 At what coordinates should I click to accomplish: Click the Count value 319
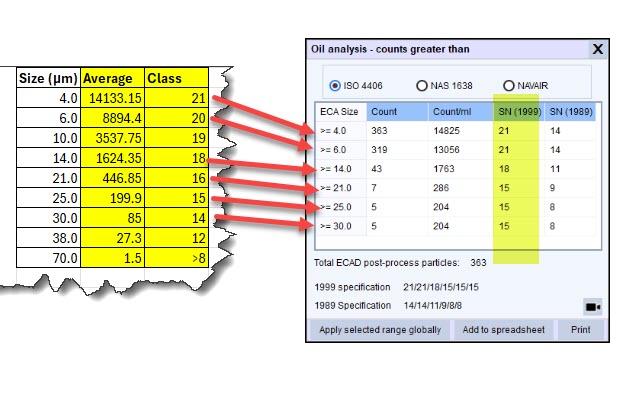[379, 150]
